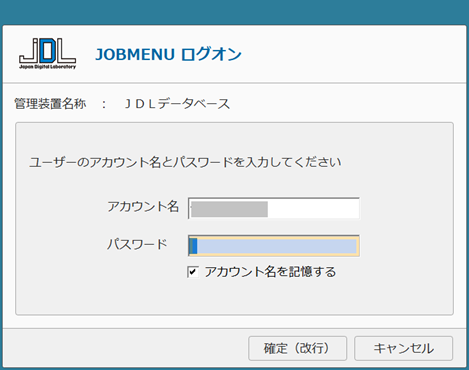Click the checkmark inside the remember checkbox
The image size is (469, 370).
[193, 272]
